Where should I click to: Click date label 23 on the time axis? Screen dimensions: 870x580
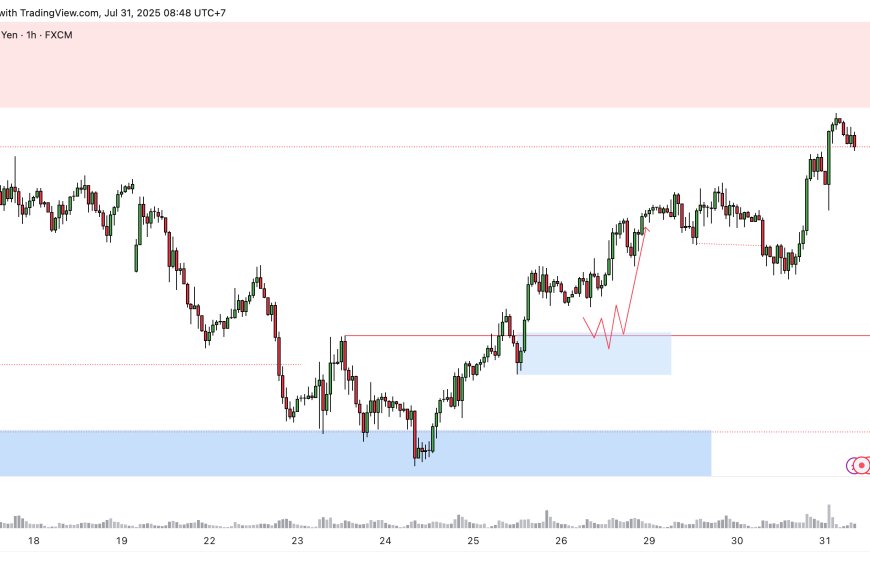tap(297, 541)
